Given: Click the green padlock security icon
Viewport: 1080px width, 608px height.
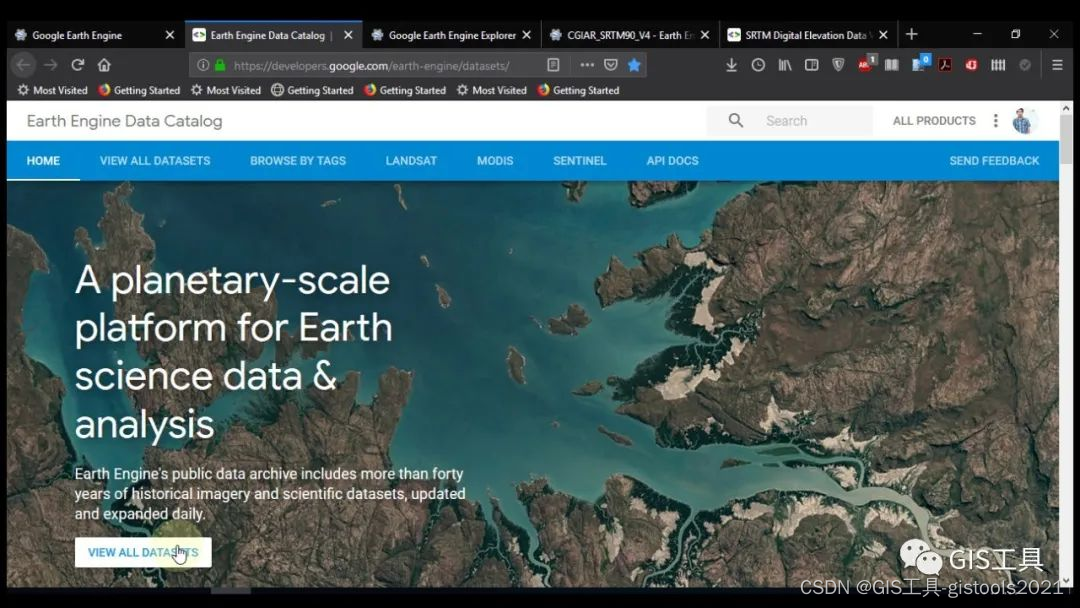Looking at the screenshot, I should [220, 65].
